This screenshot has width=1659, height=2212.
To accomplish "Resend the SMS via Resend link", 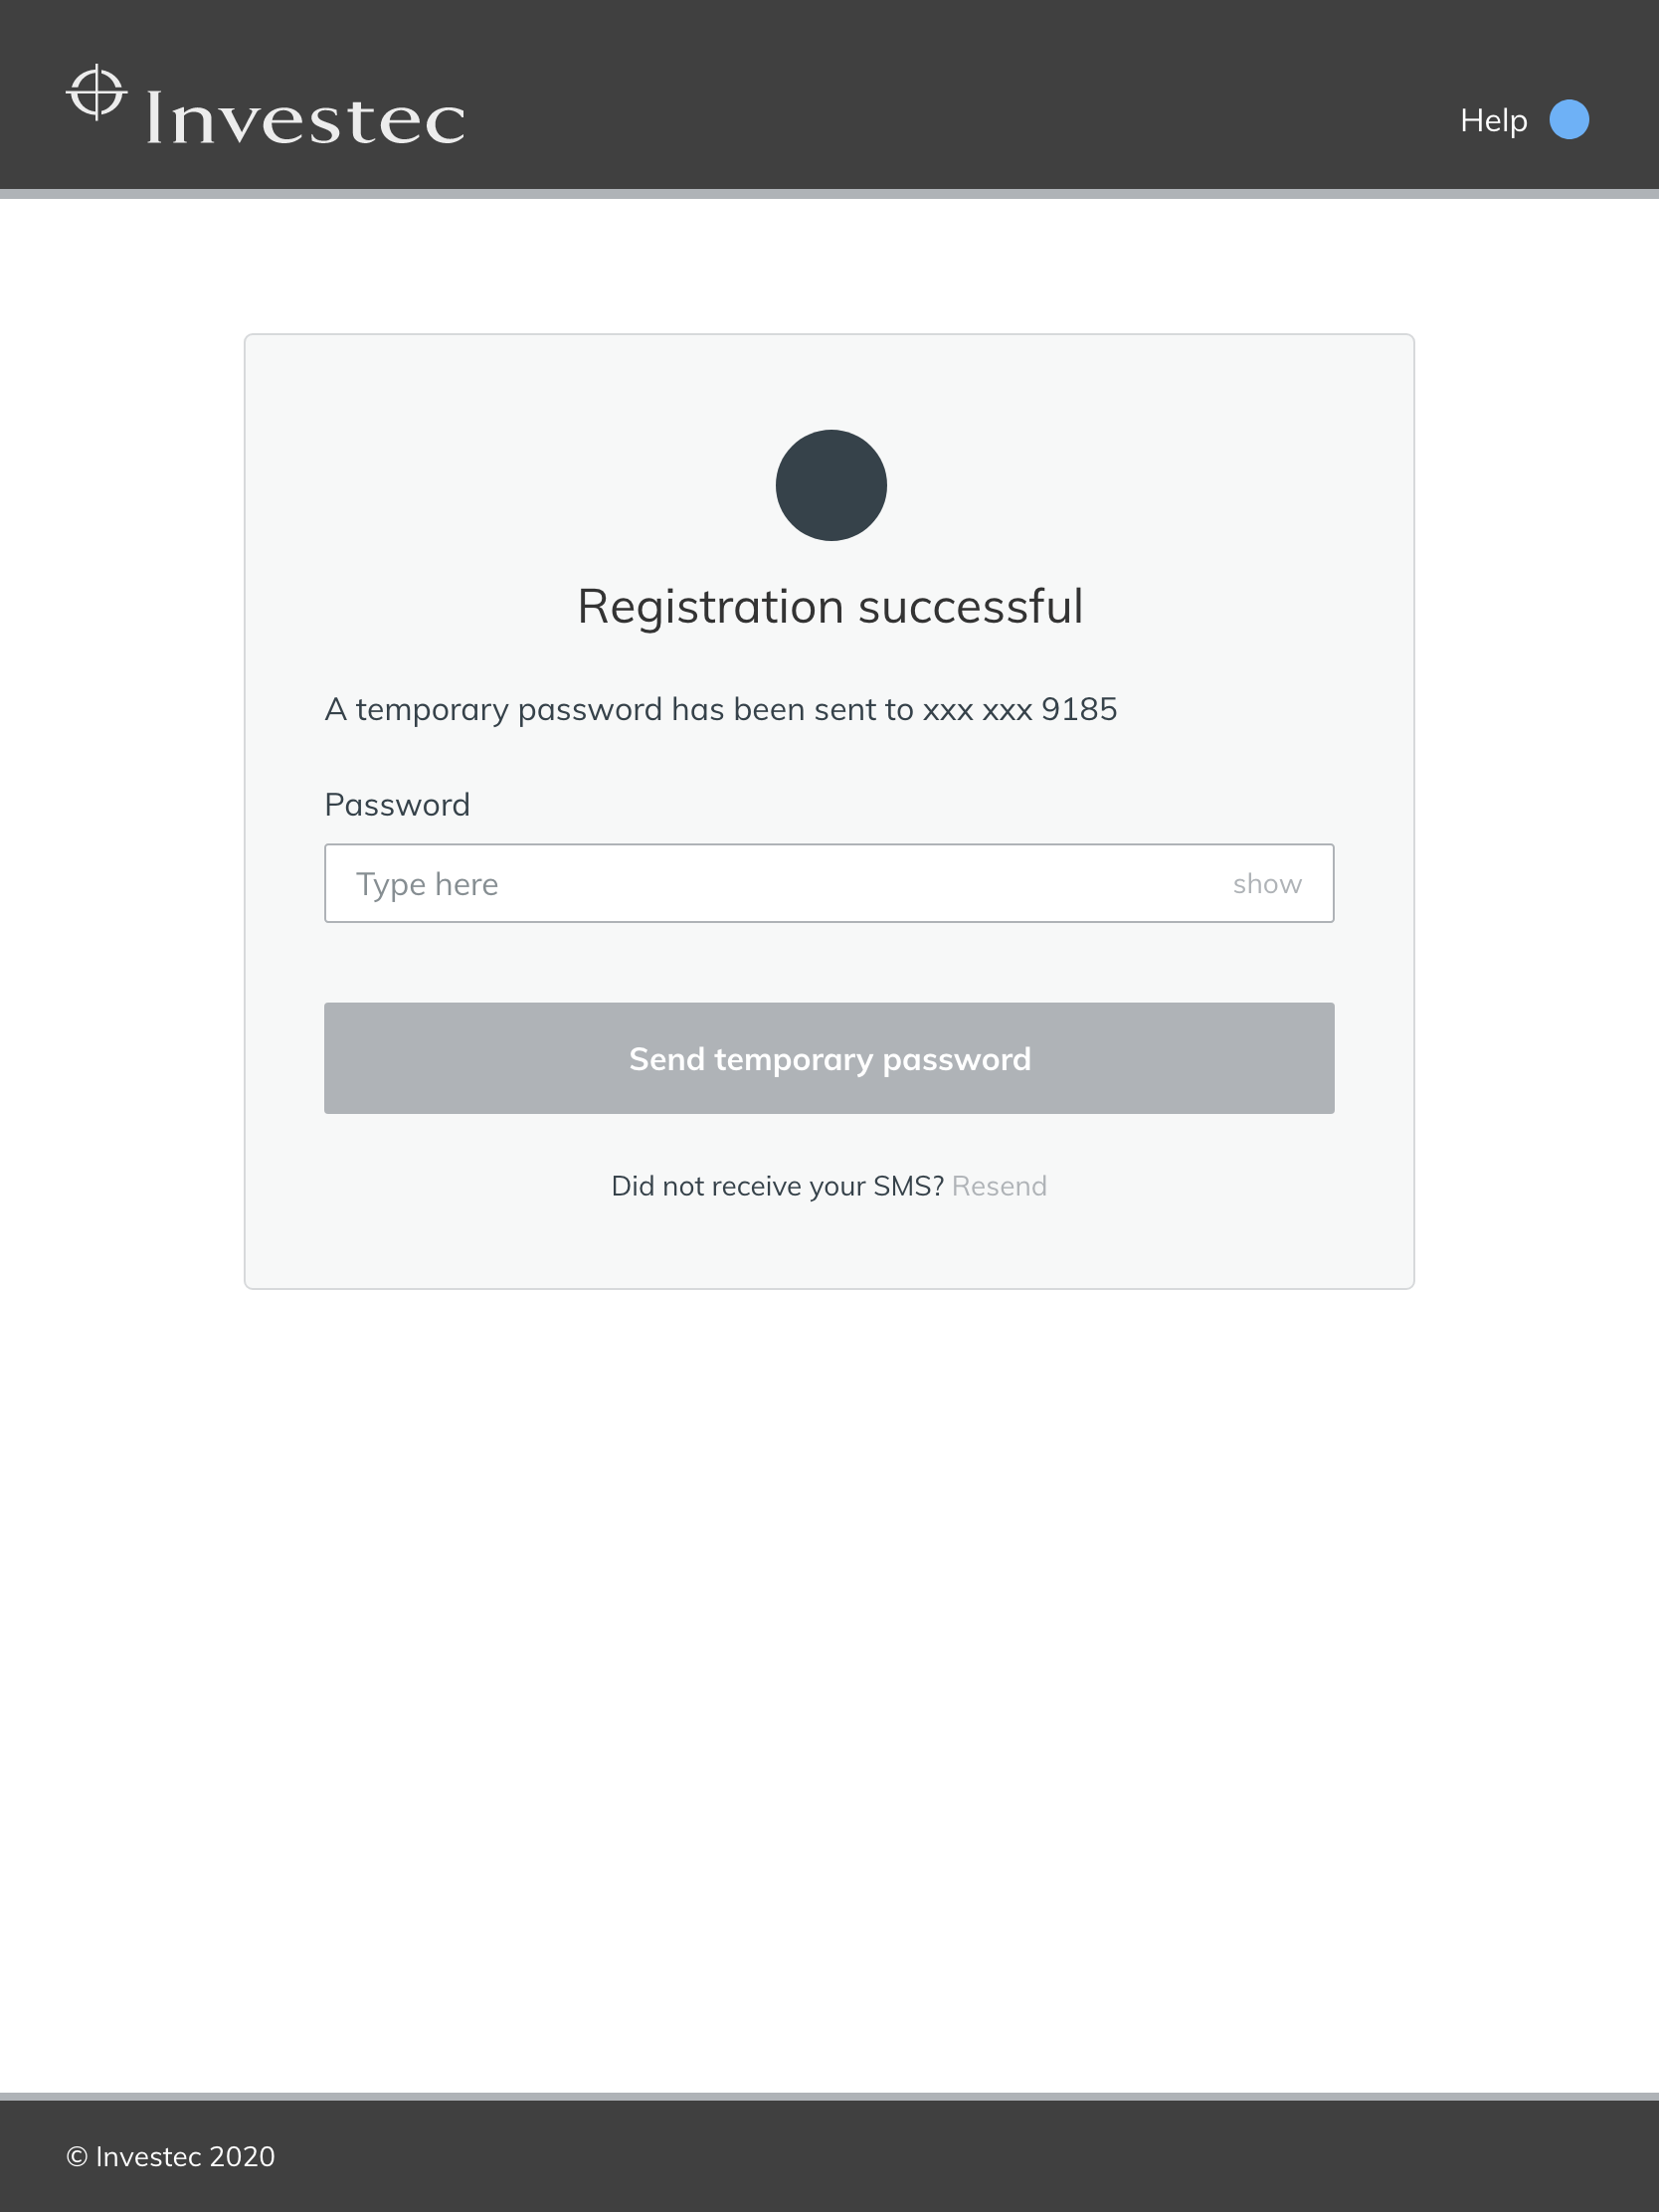I will (x=999, y=1186).
